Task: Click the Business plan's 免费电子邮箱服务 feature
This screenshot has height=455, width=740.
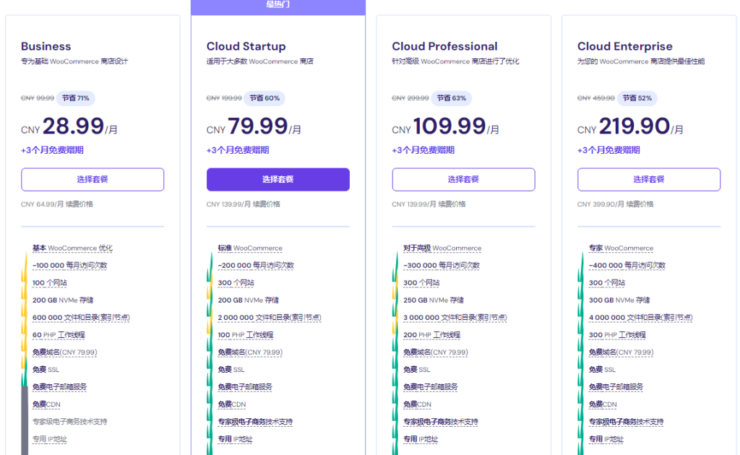Action: [59, 387]
